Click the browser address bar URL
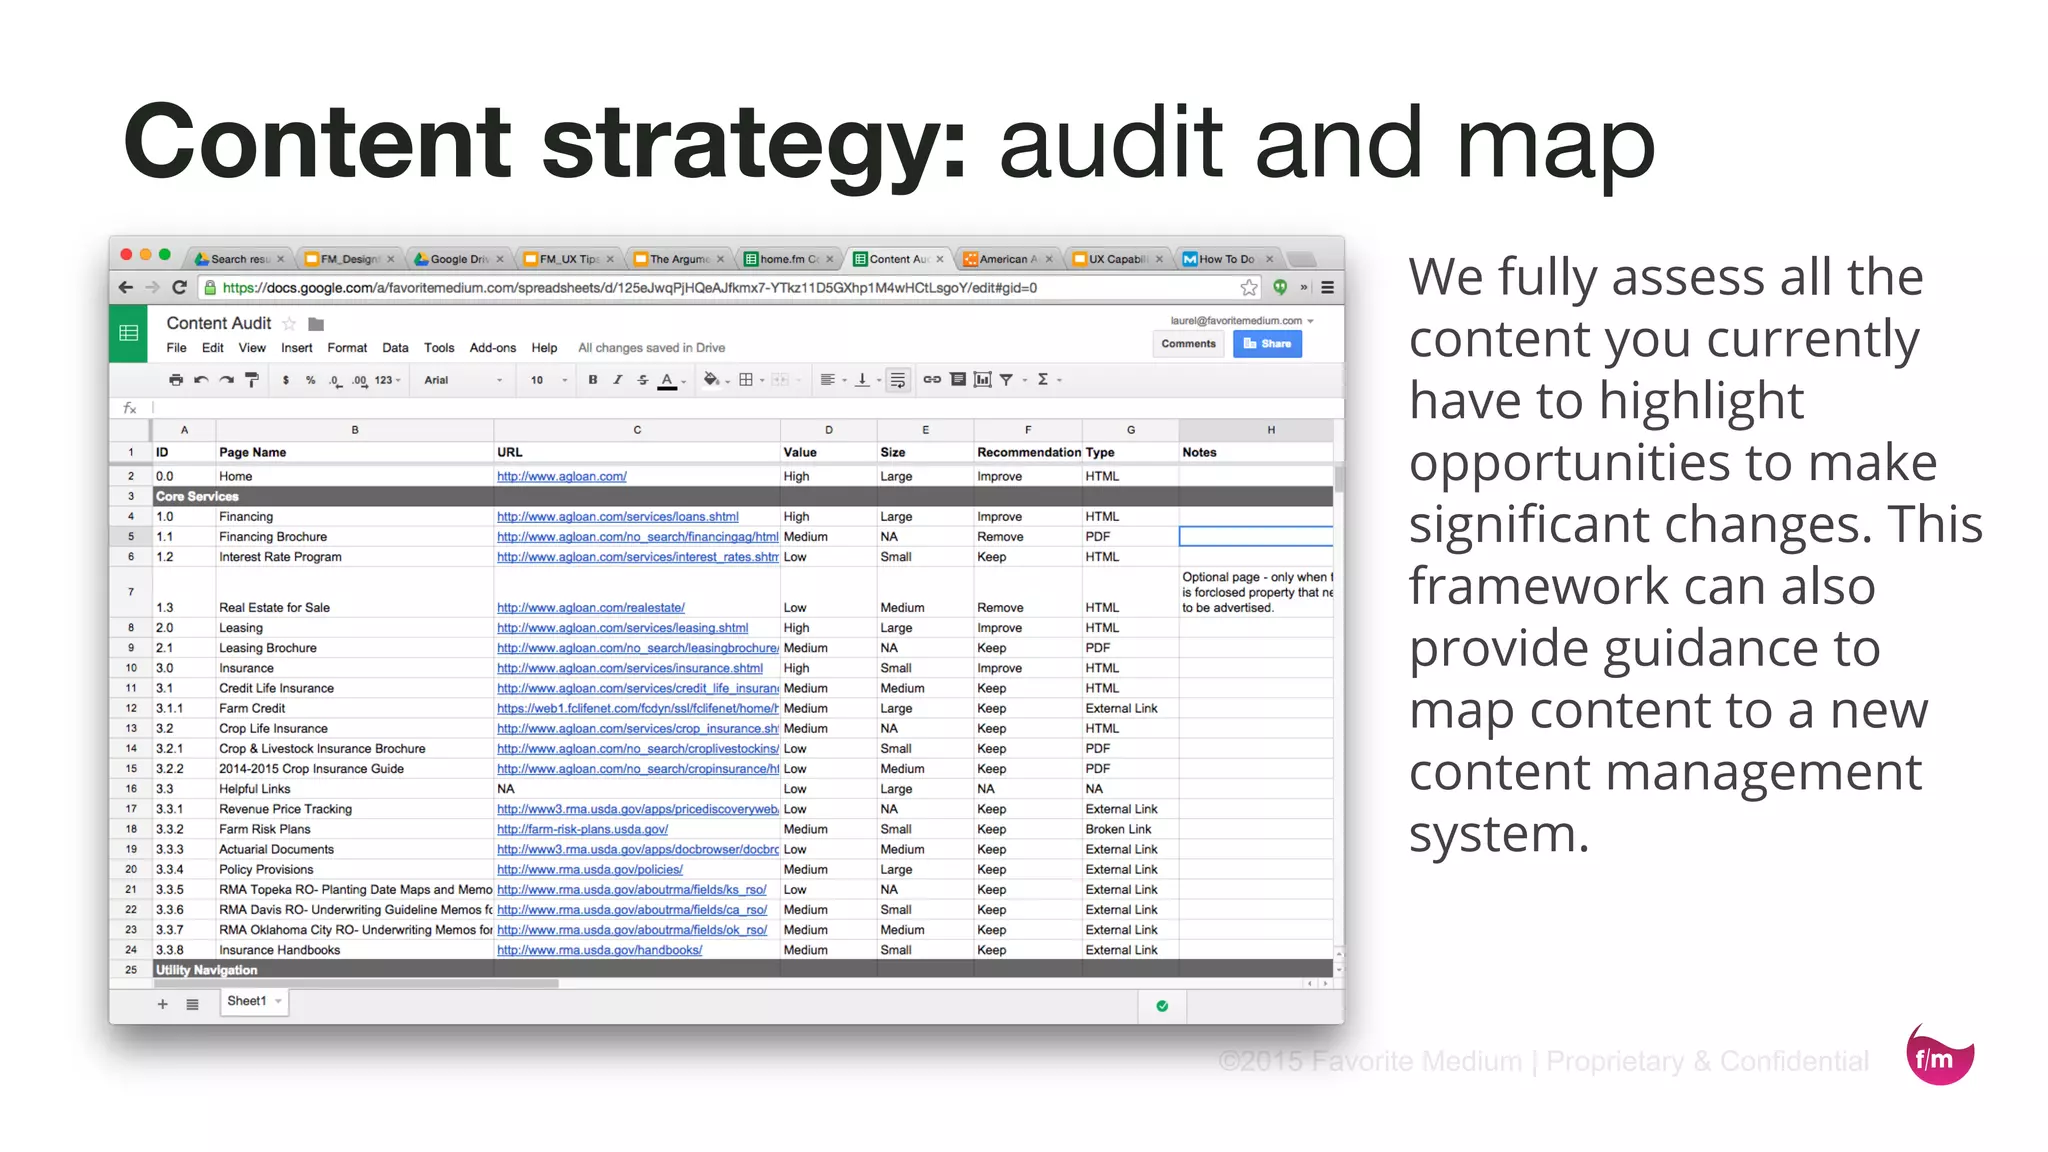 [629, 288]
